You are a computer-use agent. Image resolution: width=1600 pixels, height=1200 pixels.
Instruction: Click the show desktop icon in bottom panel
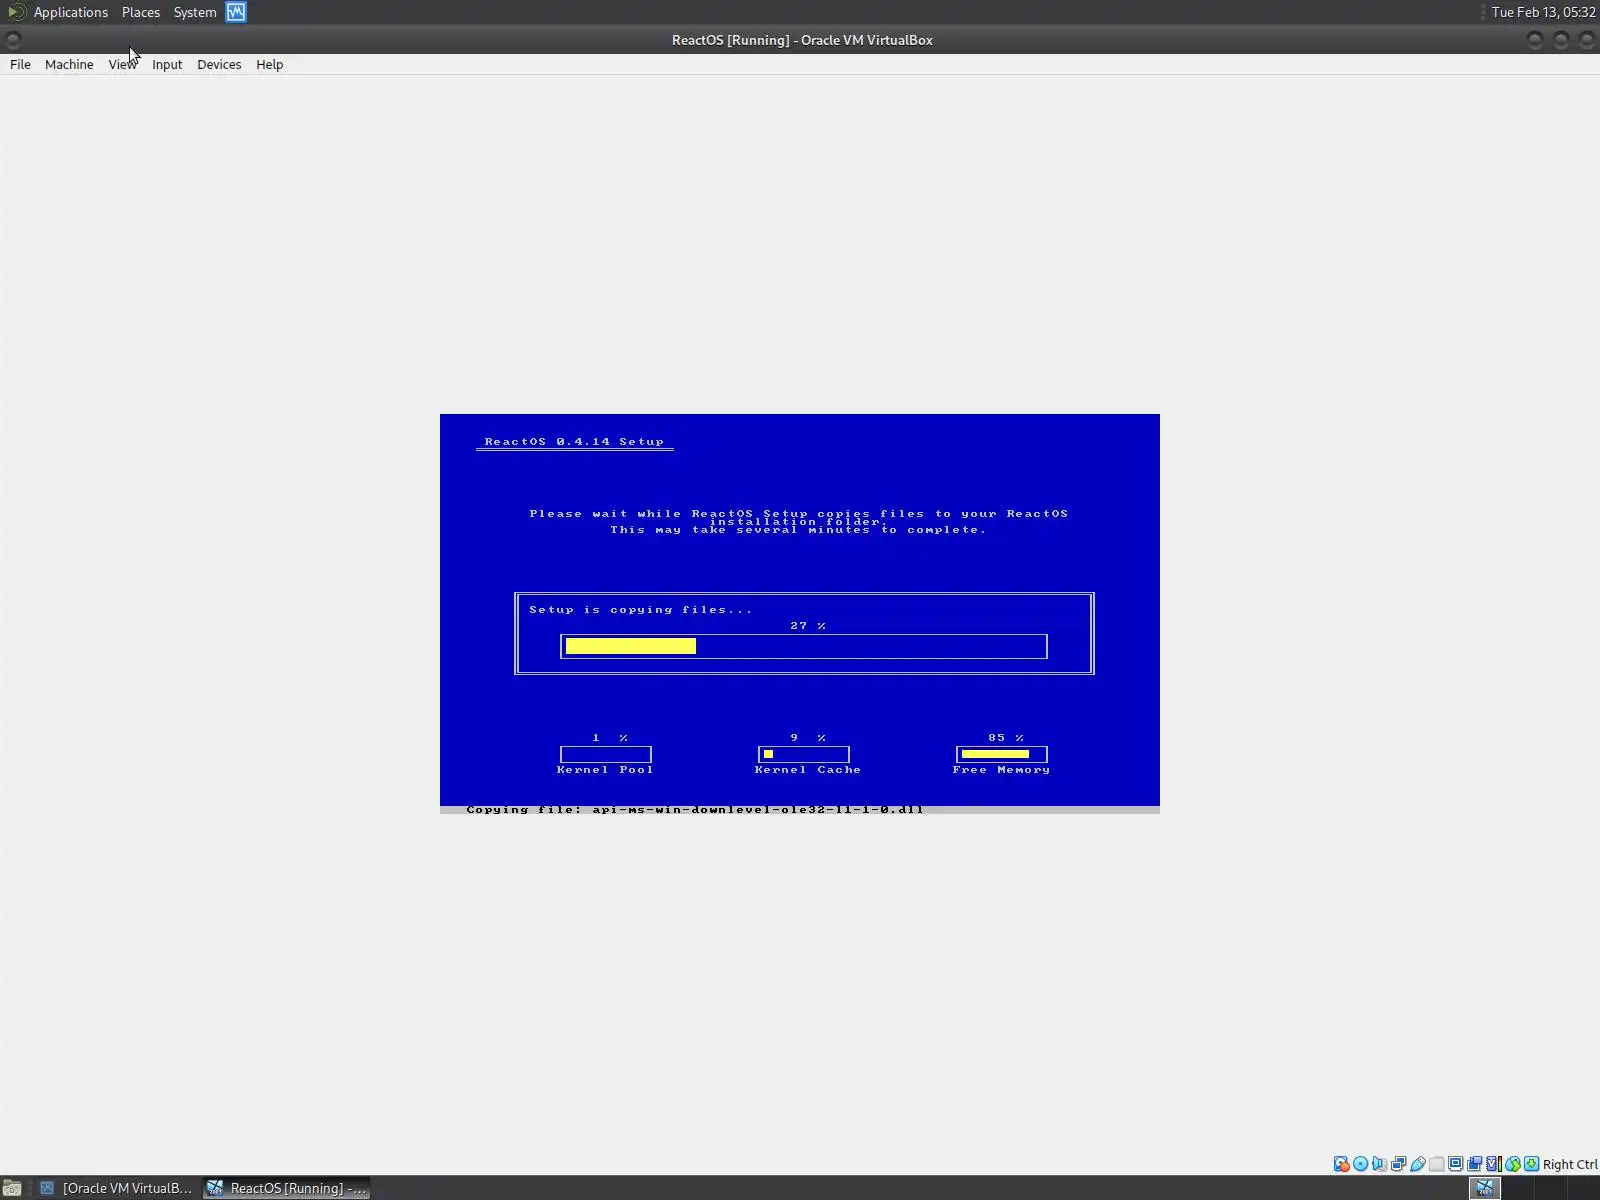pos(12,1188)
